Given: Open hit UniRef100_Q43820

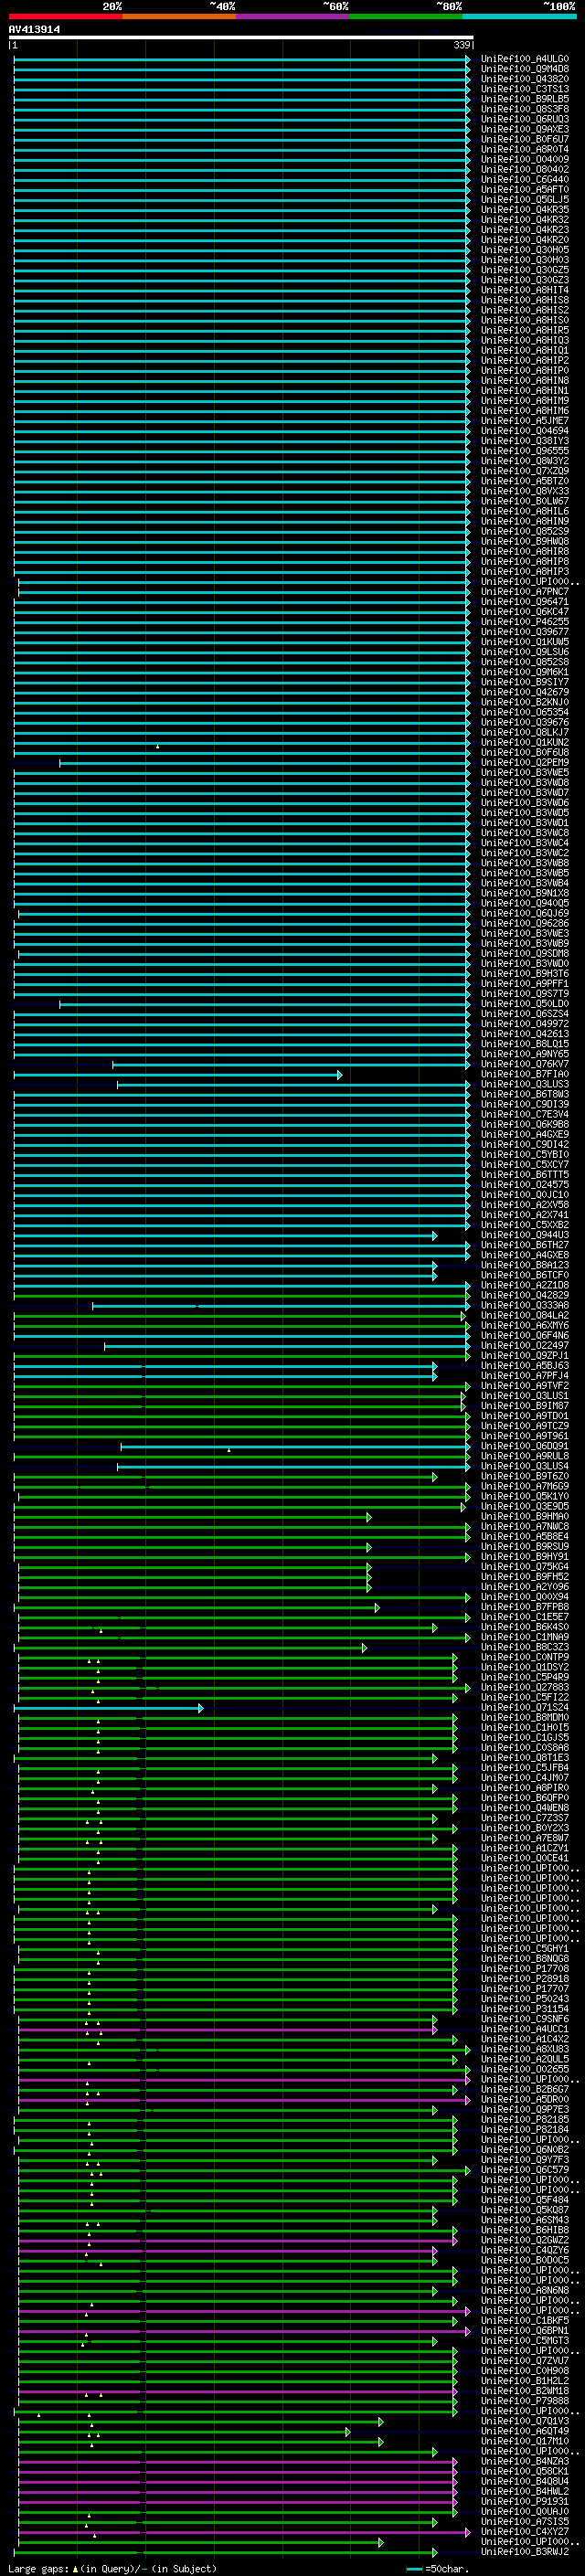Looking at the screenshot, I should [525, 79].
